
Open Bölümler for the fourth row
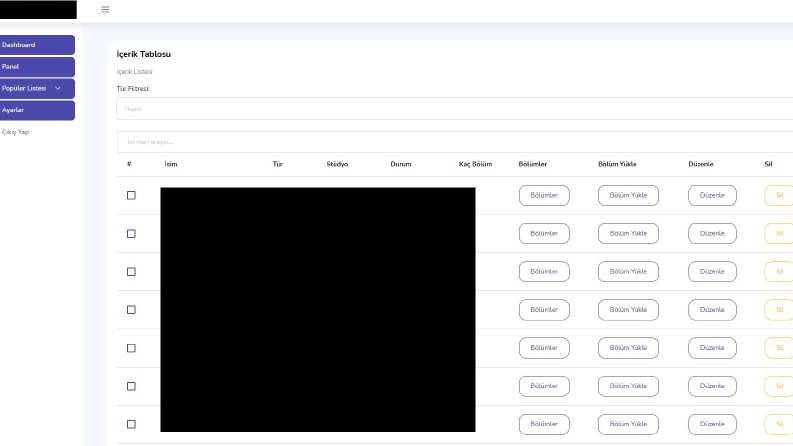pos(544,309)
